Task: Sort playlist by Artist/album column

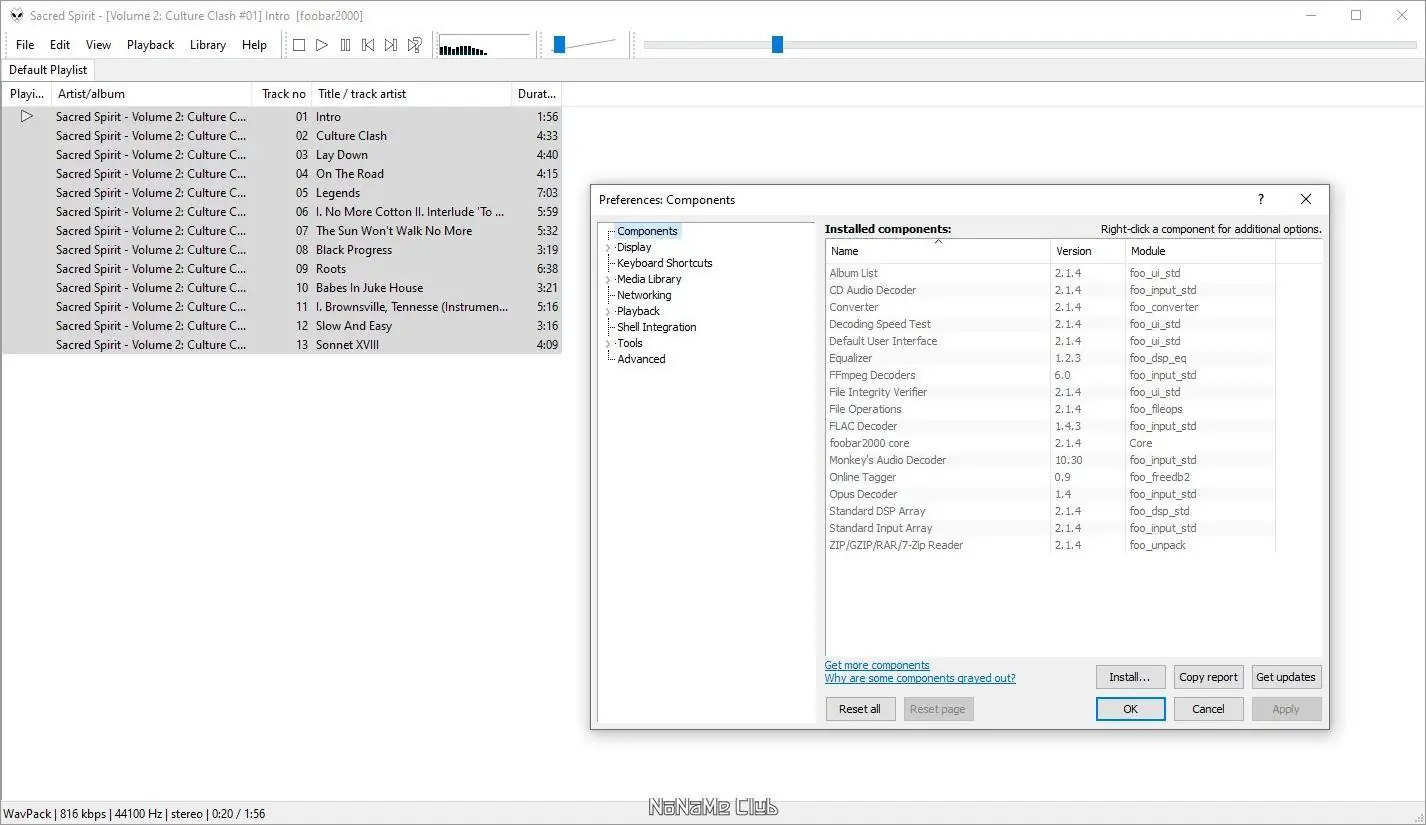Action: point(151,94)
